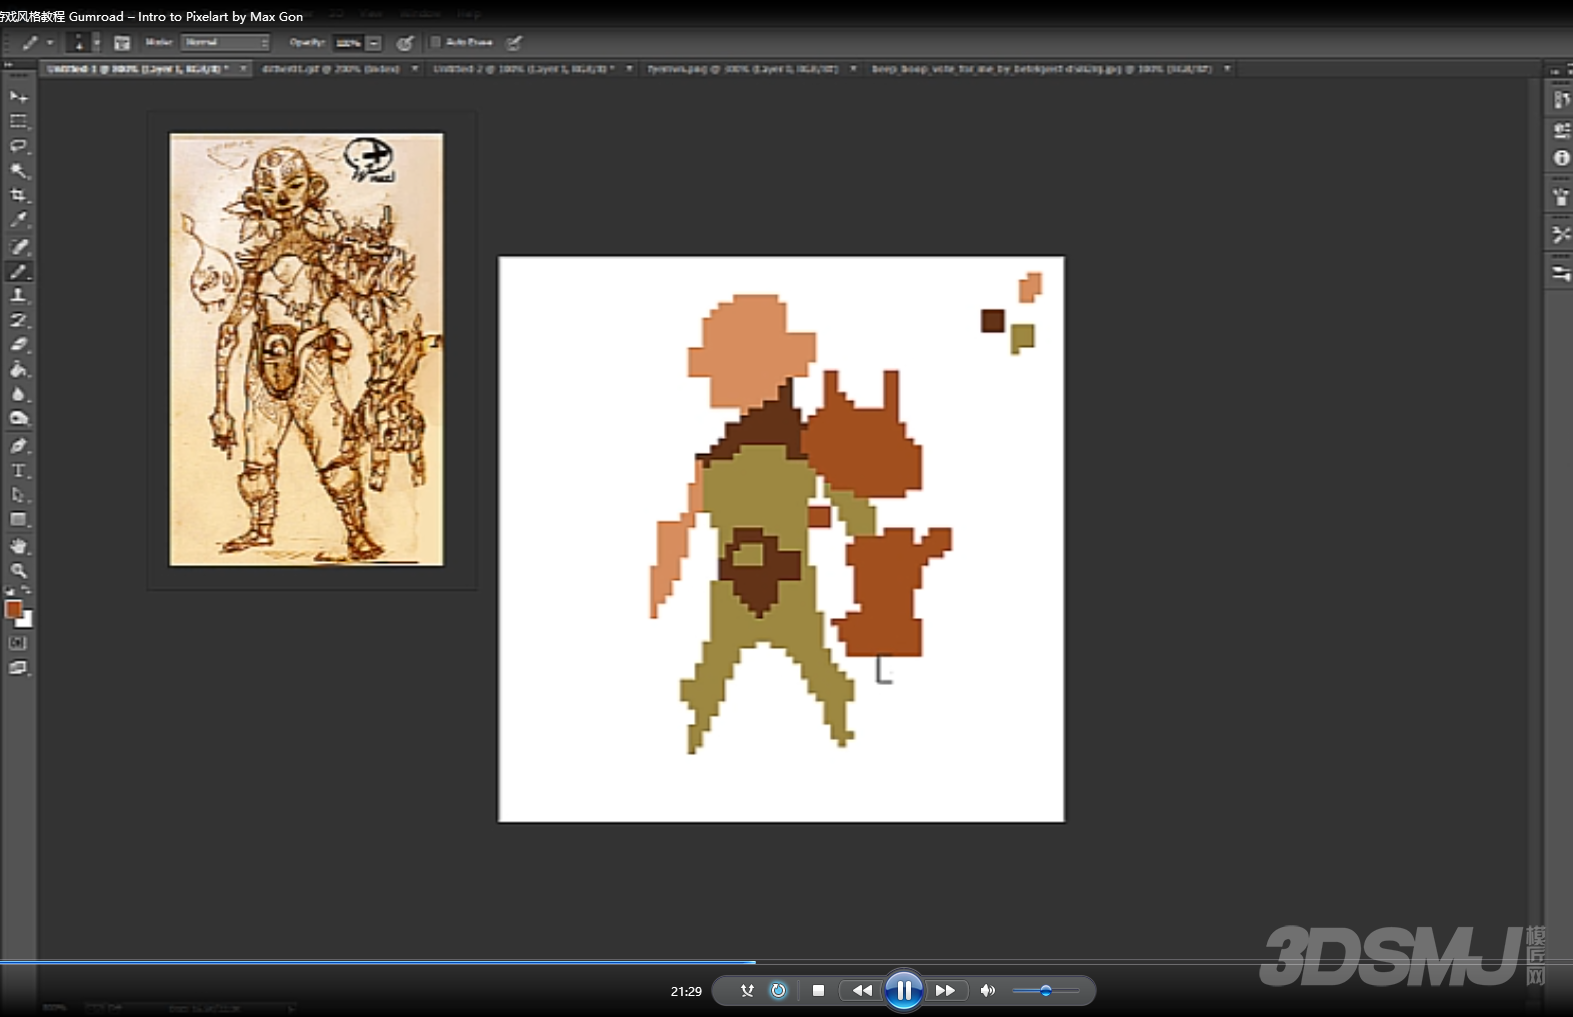This screenshot has width=1573, height=1017.
Task: Open the Info panel icon
Action: pyautogui.click(x=1561, y=158)
